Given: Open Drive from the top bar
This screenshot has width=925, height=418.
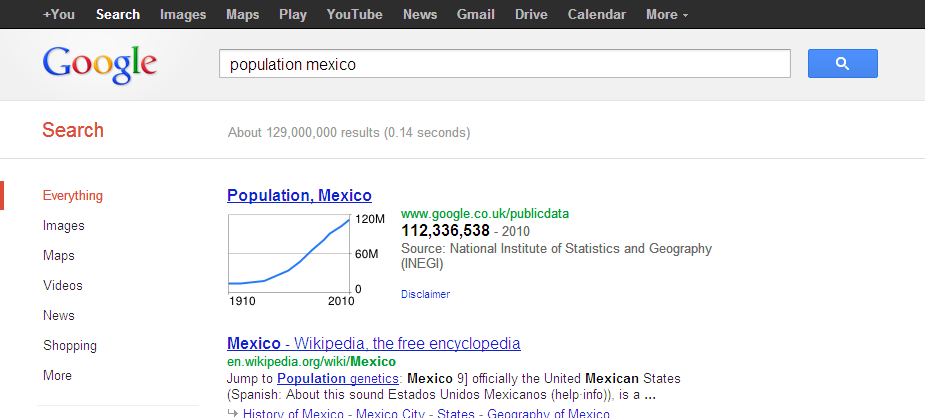Looking at the screenshot, I should click(531, 15).
